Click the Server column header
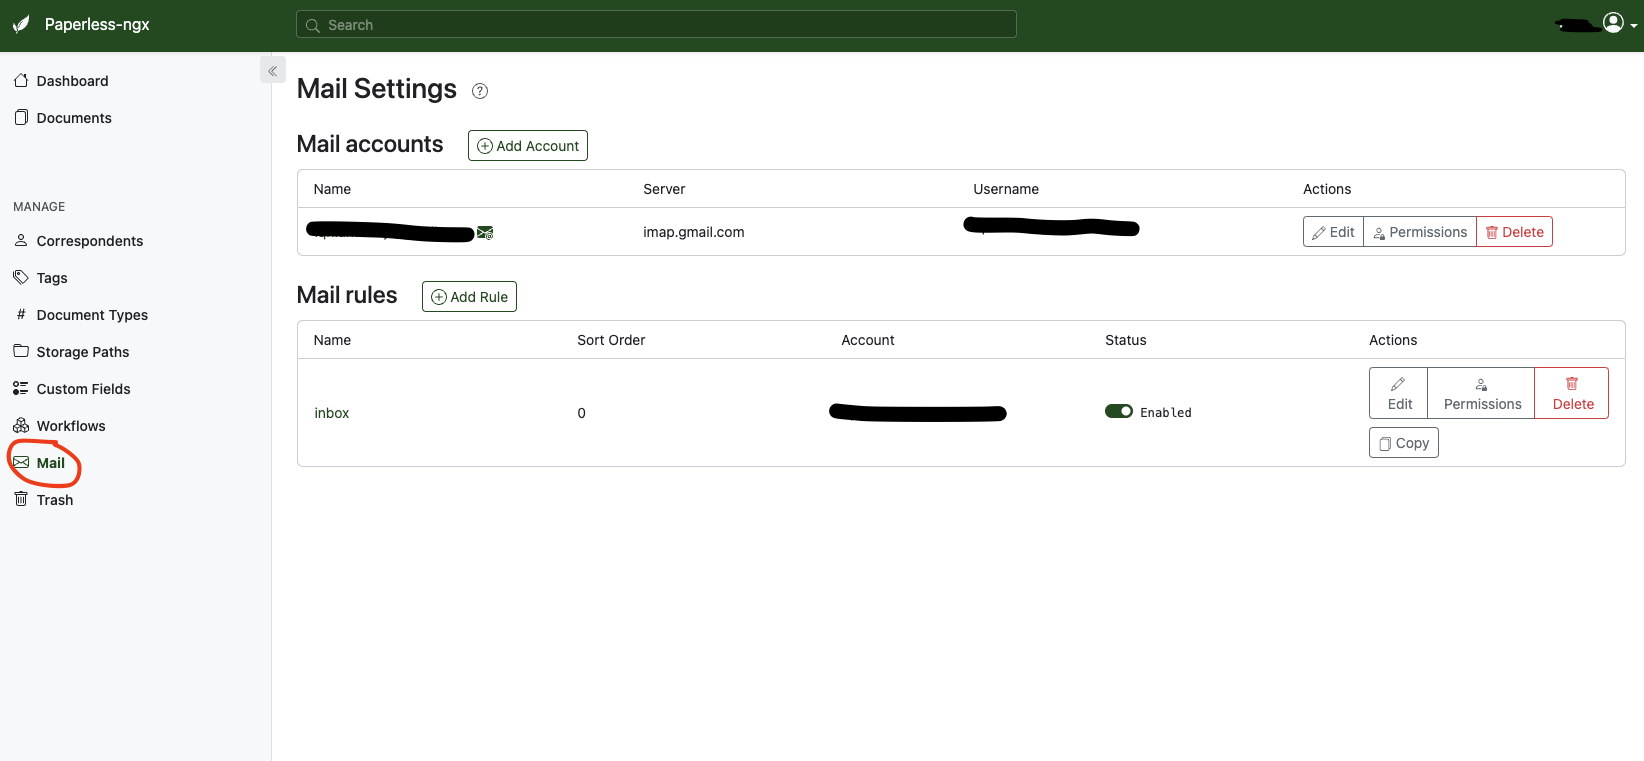The height and width of the screenshot is (761, 1644). 664,189
